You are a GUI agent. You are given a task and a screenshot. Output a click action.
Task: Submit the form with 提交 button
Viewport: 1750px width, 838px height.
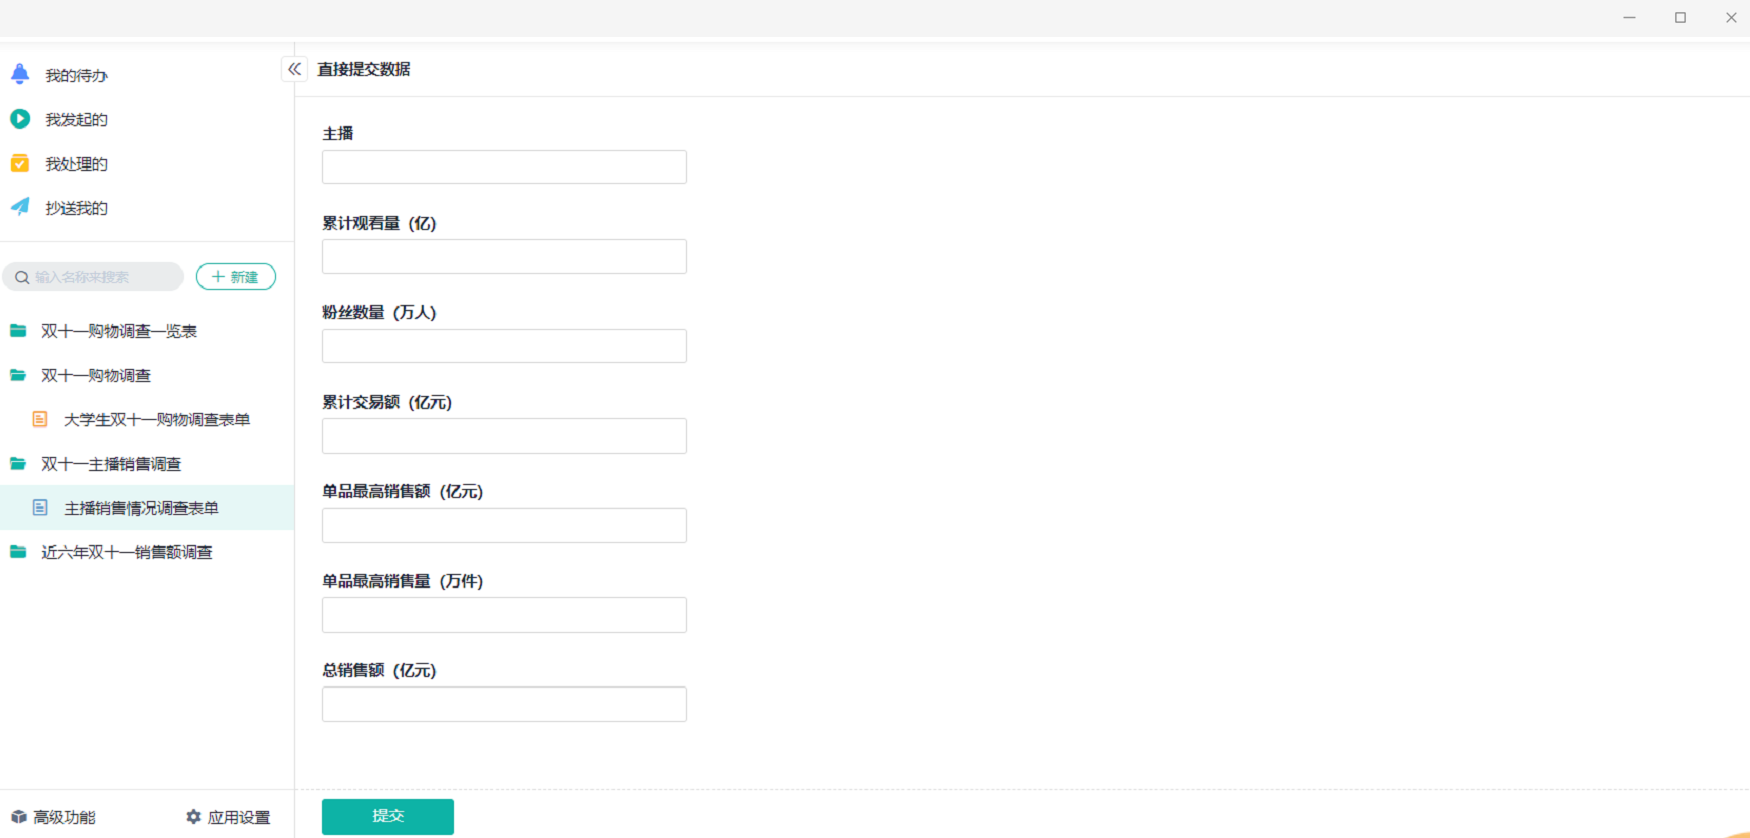point(387,816)
